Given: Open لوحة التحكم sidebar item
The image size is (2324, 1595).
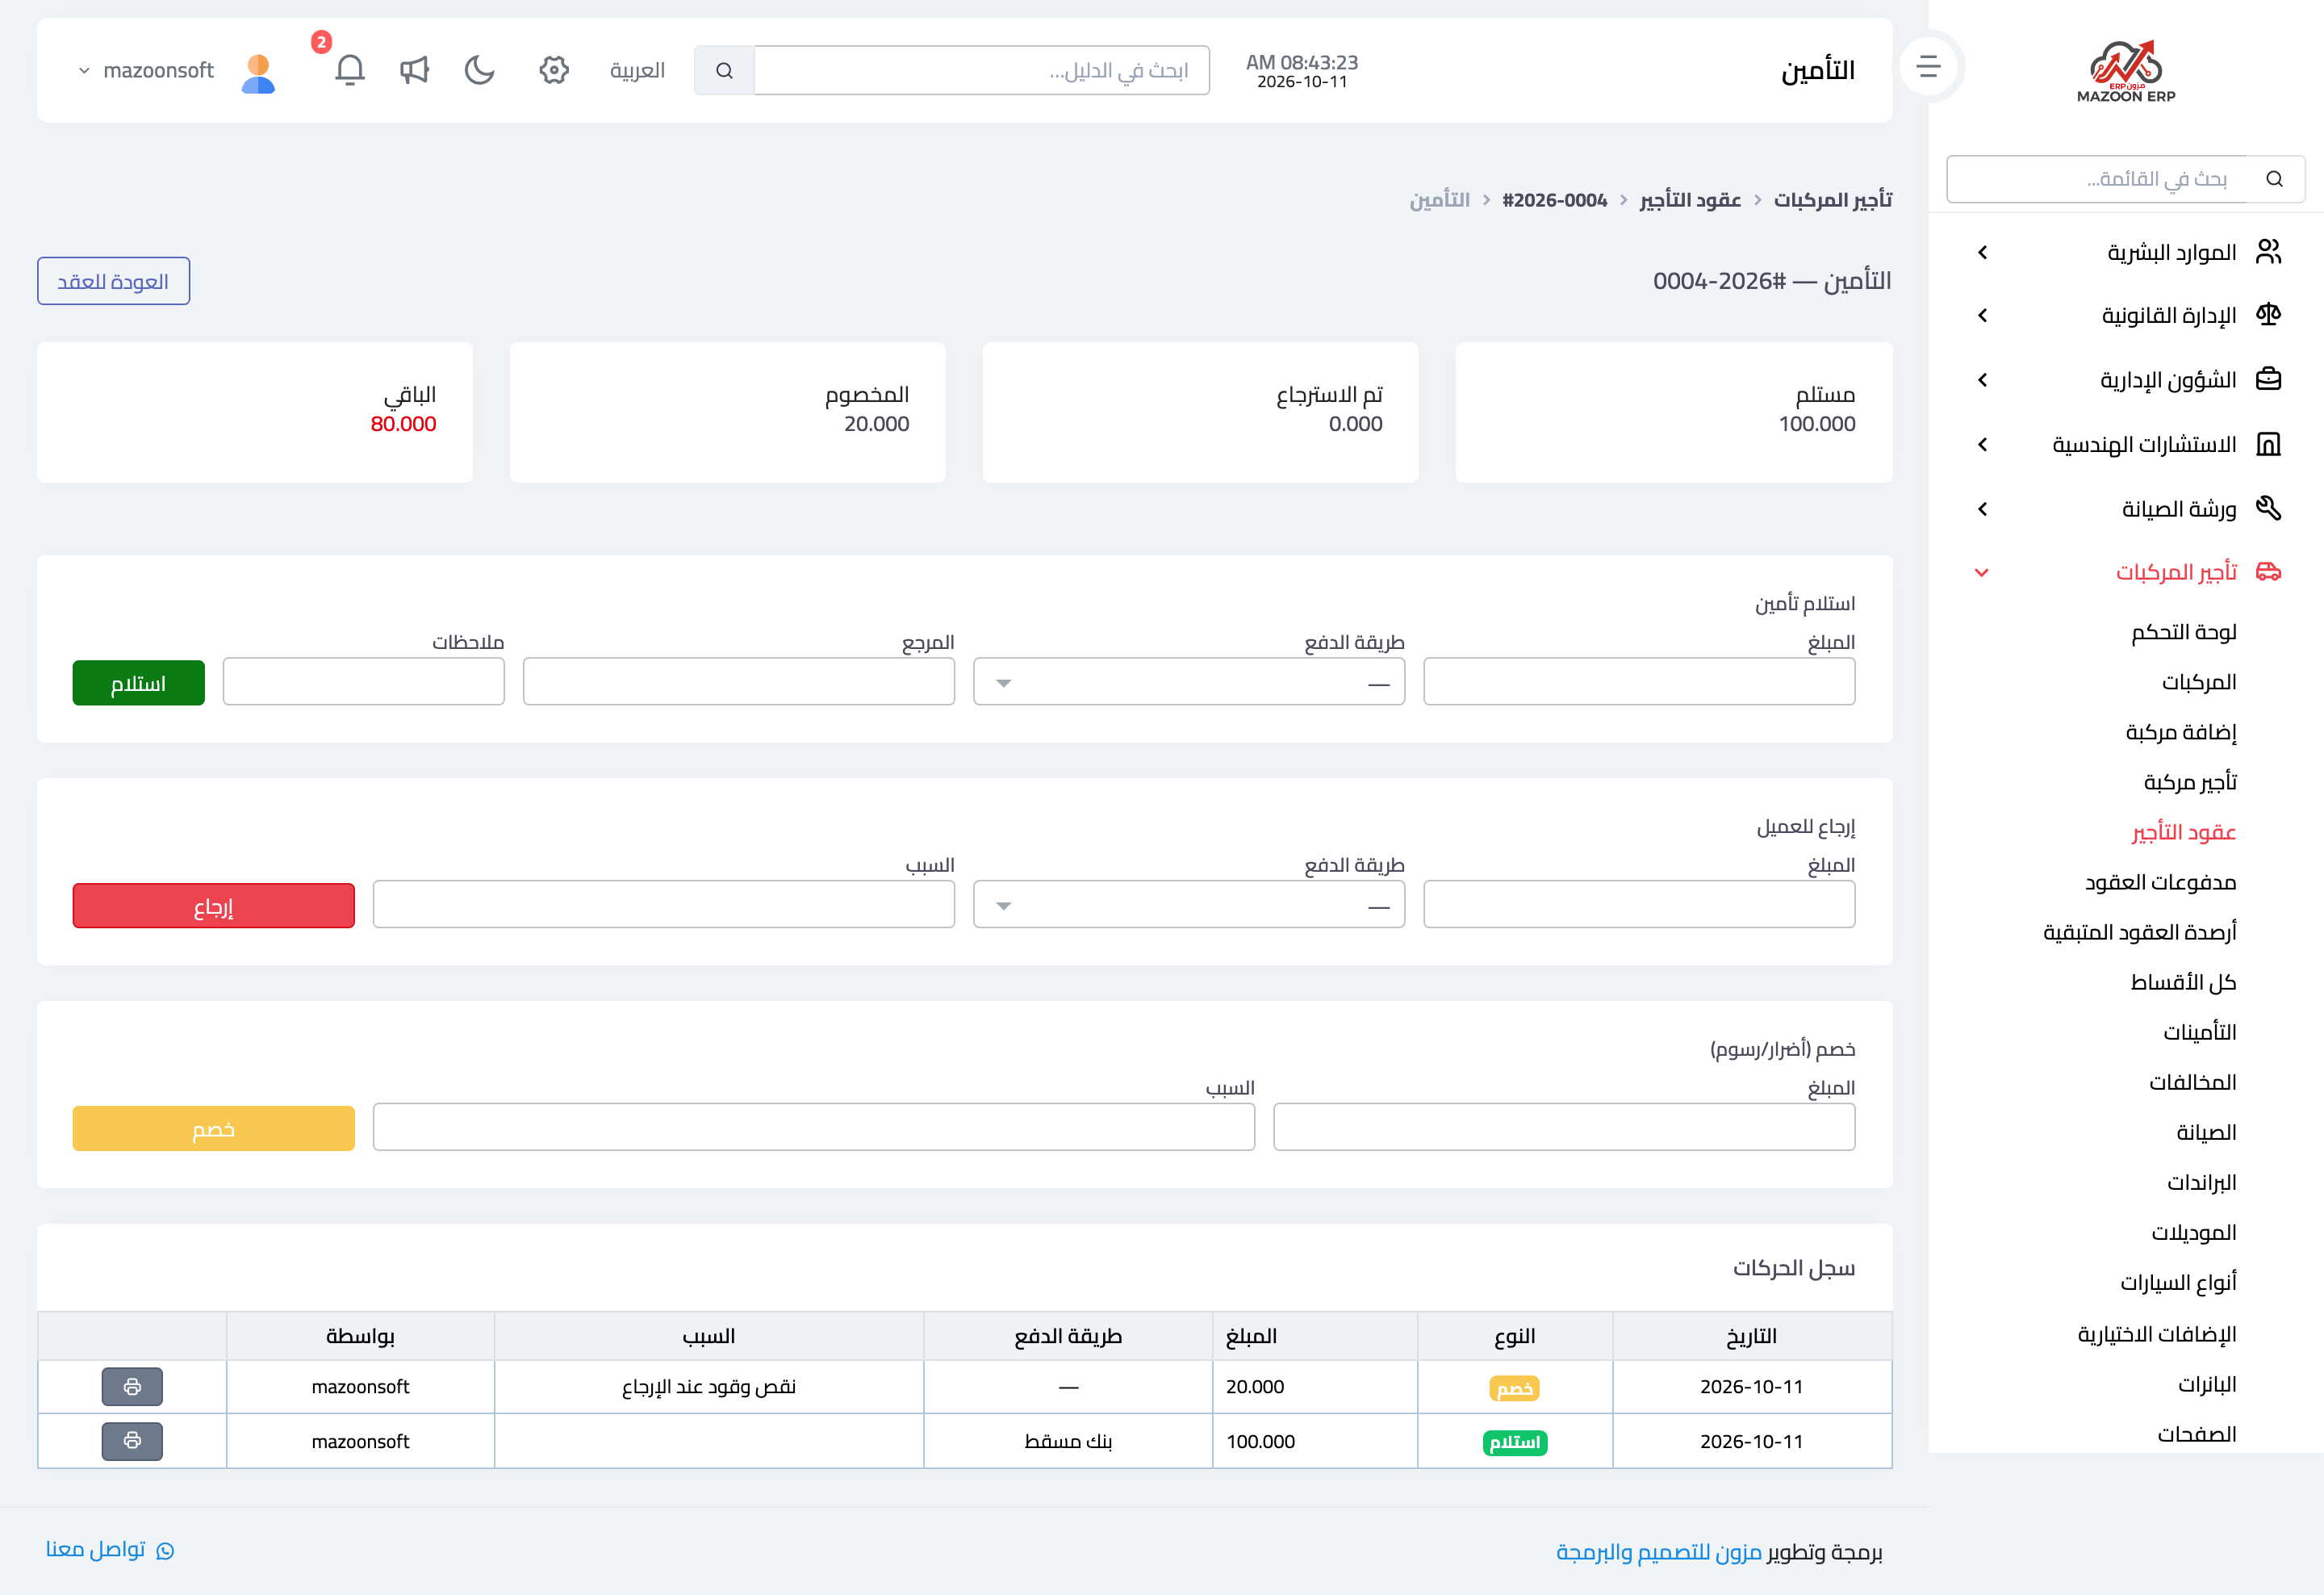Looking at the screenshot, I should pos(2184,632).
